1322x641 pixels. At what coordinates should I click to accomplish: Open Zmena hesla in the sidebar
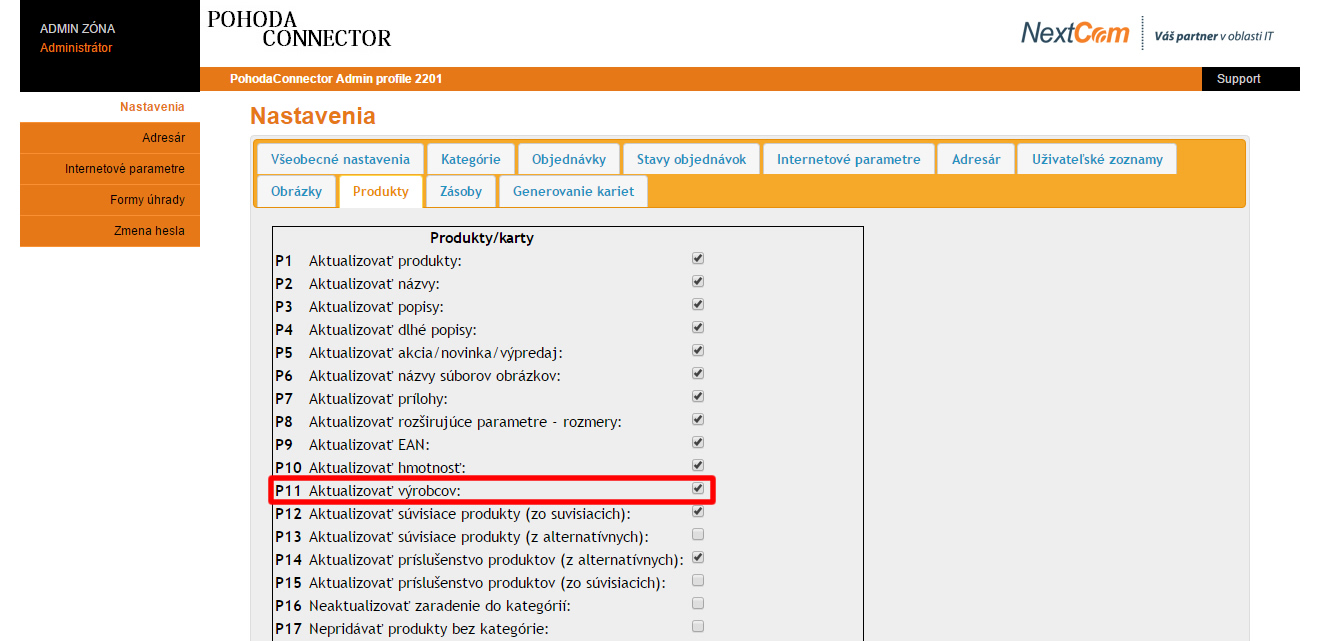click(110, 231)
